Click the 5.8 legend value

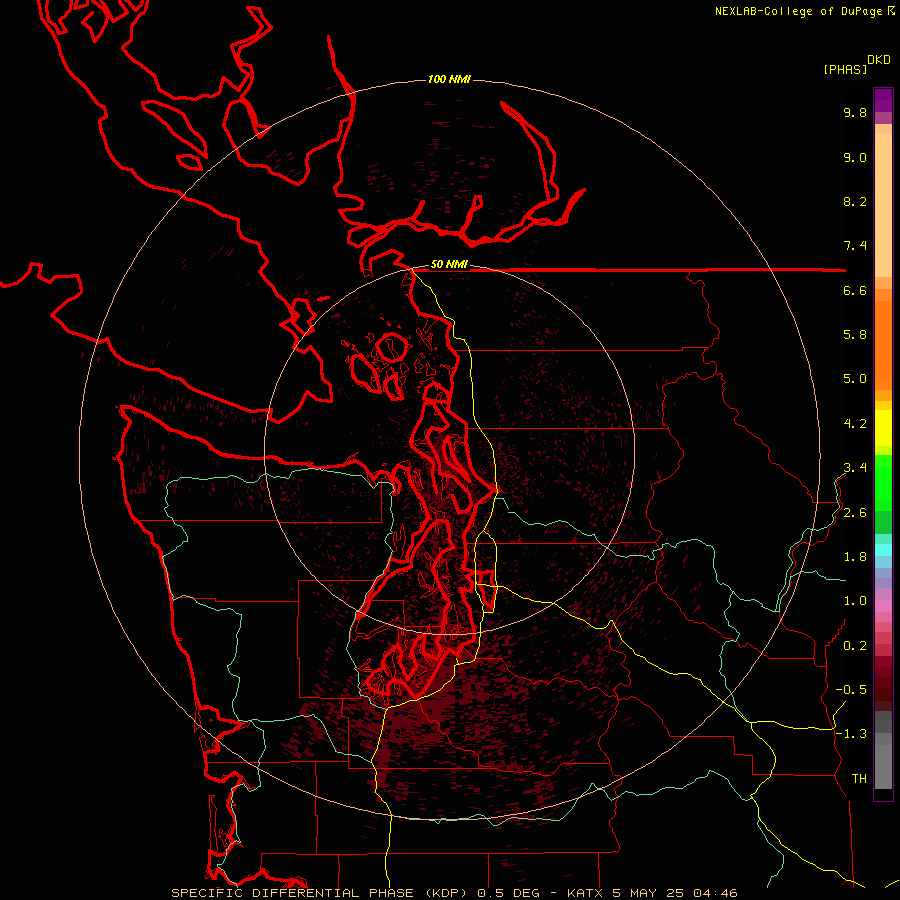click(x=855, y=335)
